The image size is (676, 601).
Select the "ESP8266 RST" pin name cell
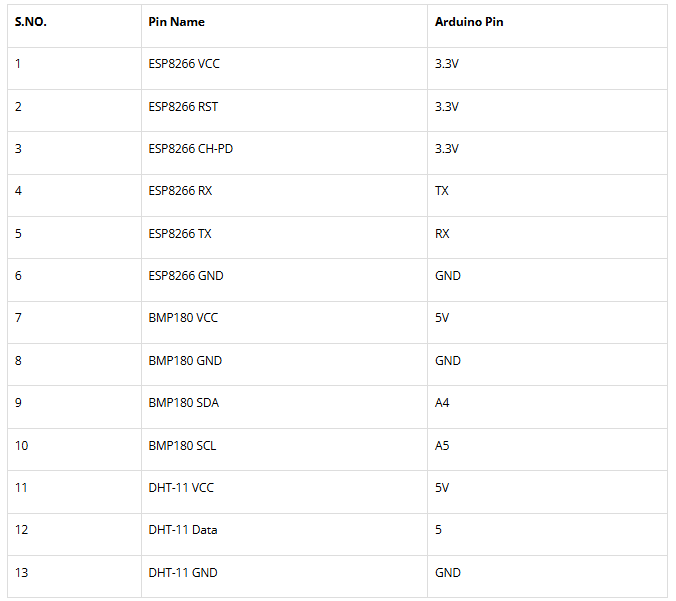point(183,106)
